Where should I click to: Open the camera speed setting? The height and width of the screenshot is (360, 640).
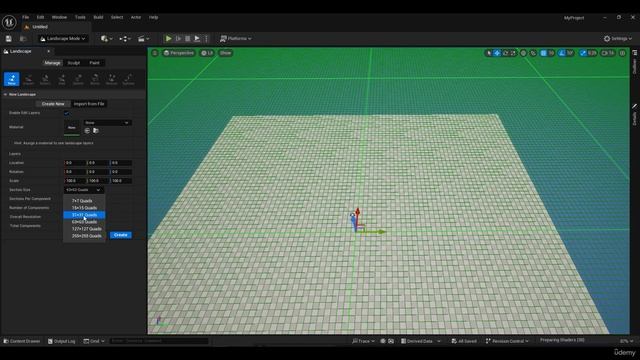[x=608, y=53]
